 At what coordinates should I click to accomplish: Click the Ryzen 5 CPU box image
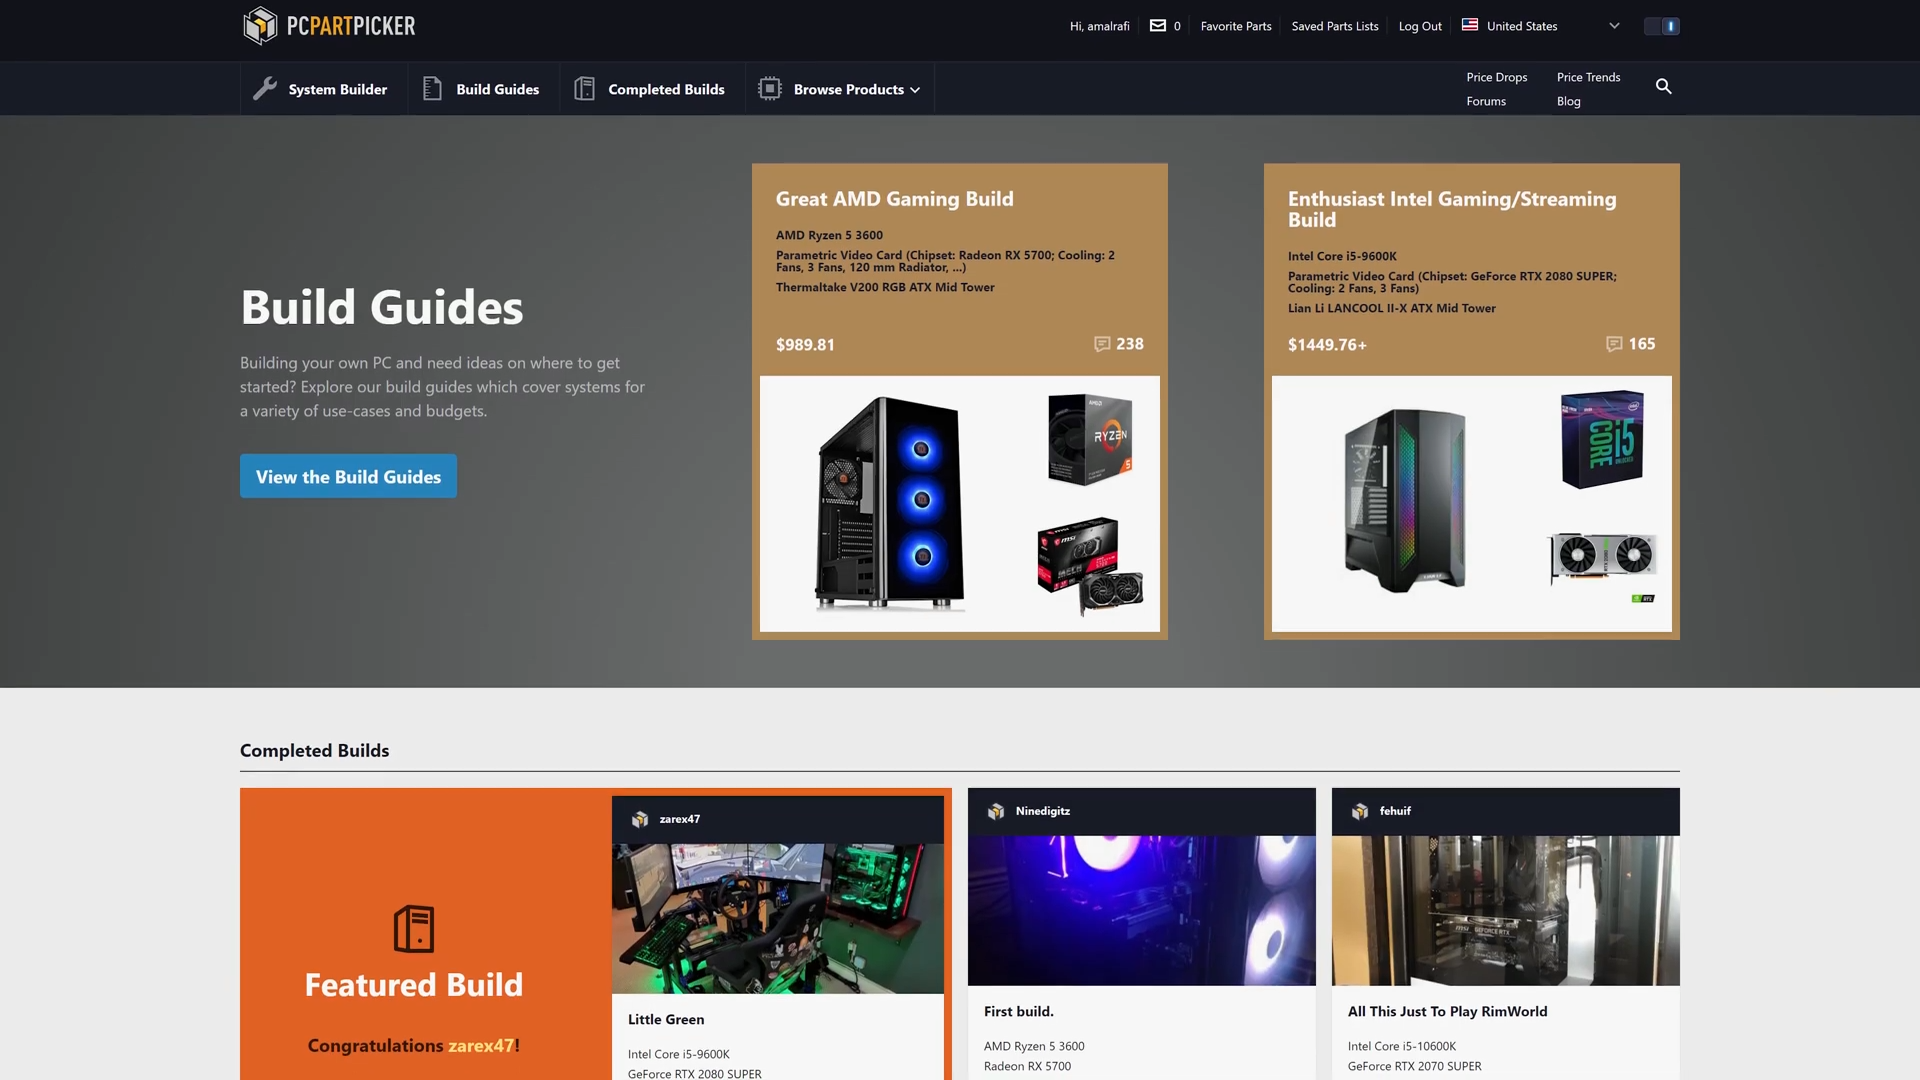pyautogui.click(x=1090, y=439)
